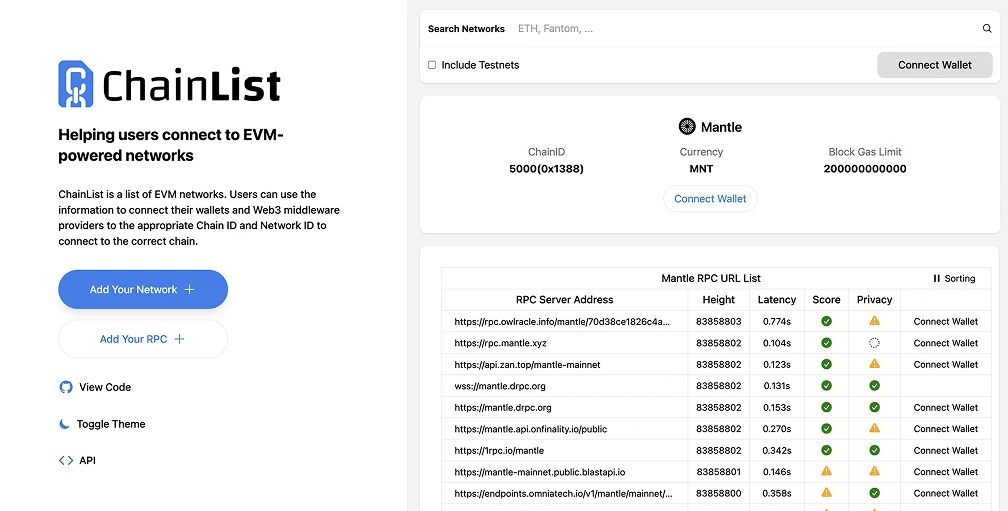This screenshot has height=511, width=1008.
Task: Click privacy check icon for 1rpc.io/mantle row
Action: (874, 450)
